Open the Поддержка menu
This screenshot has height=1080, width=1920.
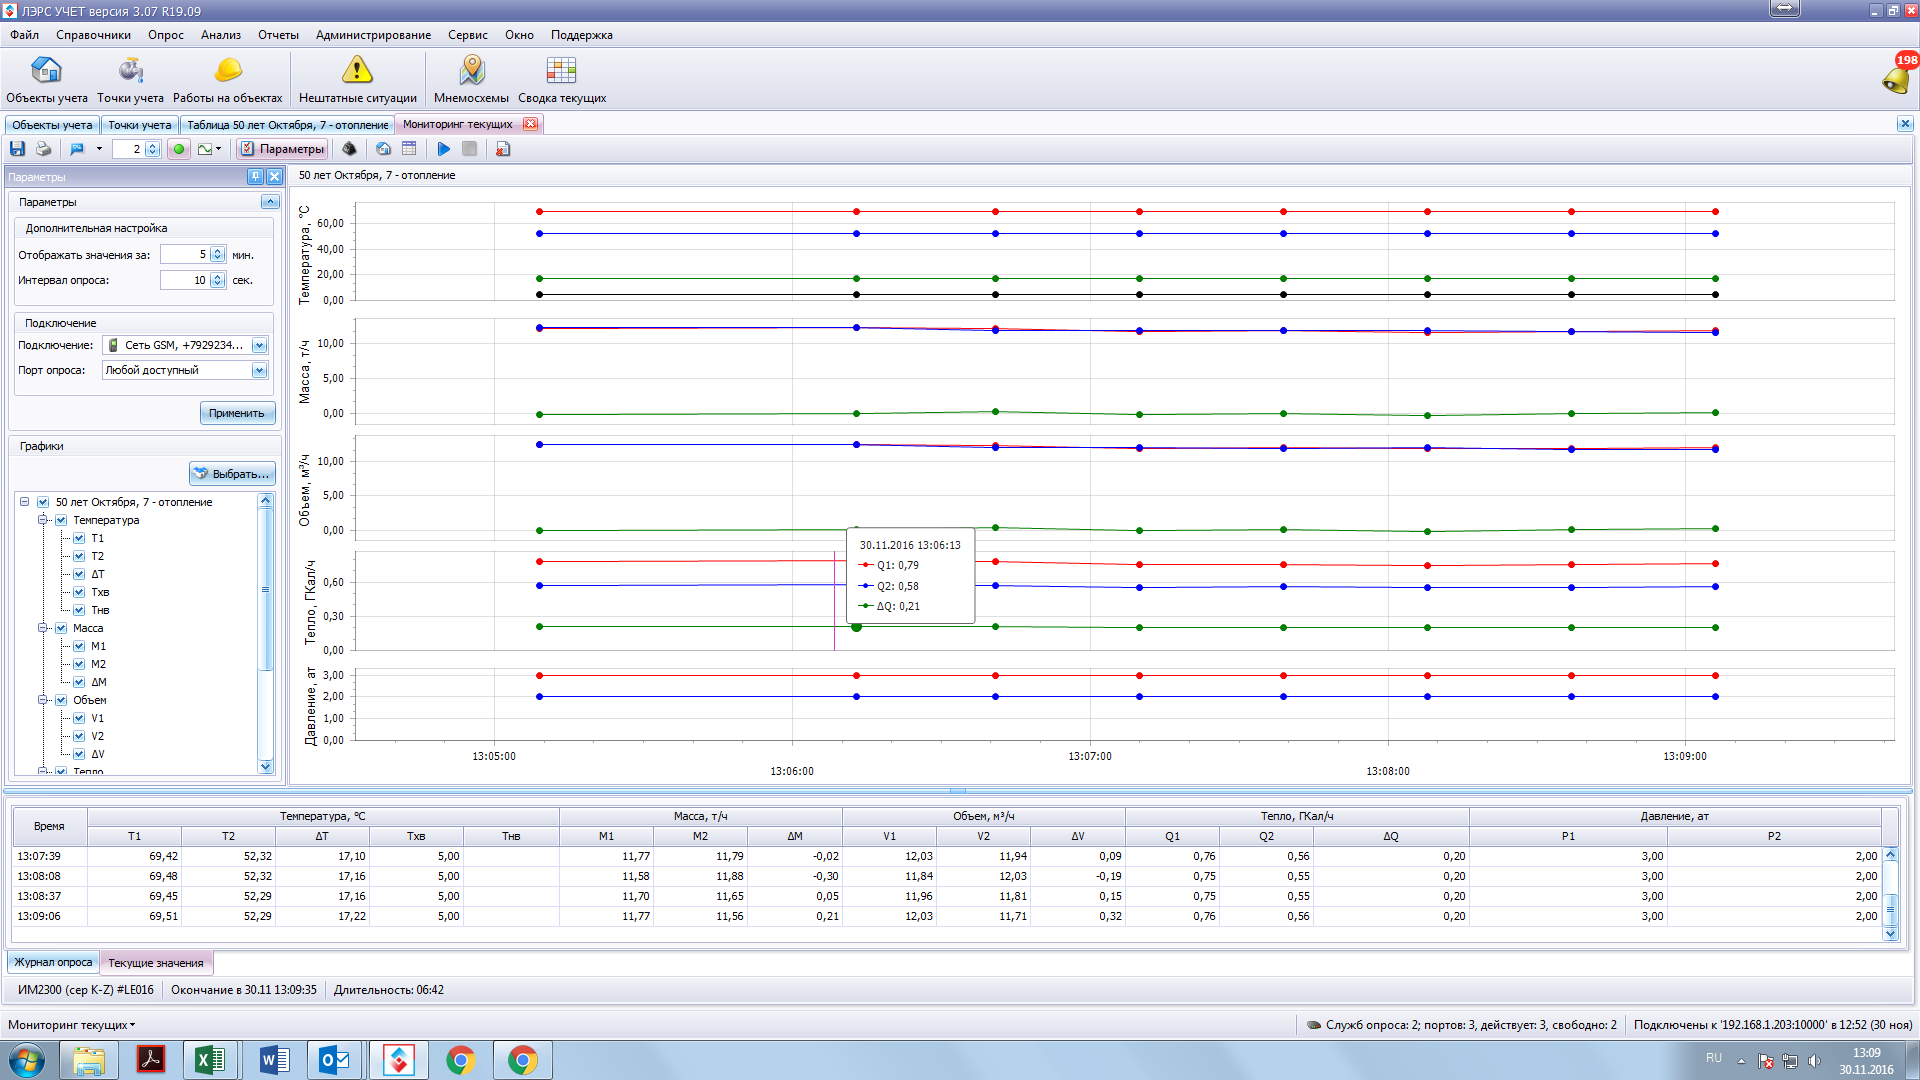click(x=581, y=35)
